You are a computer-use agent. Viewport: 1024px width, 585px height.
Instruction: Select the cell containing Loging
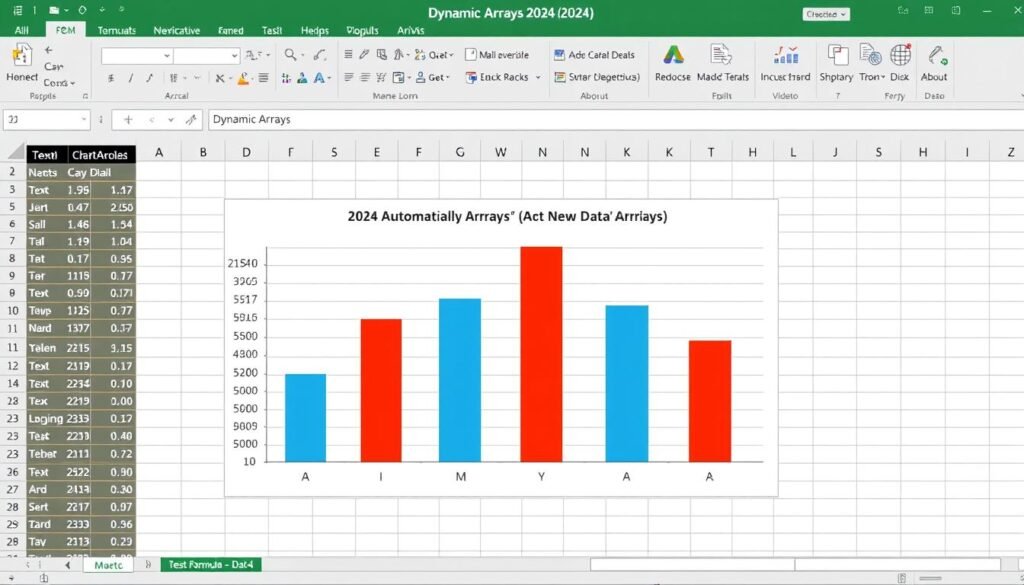click(x=45, y=419)
